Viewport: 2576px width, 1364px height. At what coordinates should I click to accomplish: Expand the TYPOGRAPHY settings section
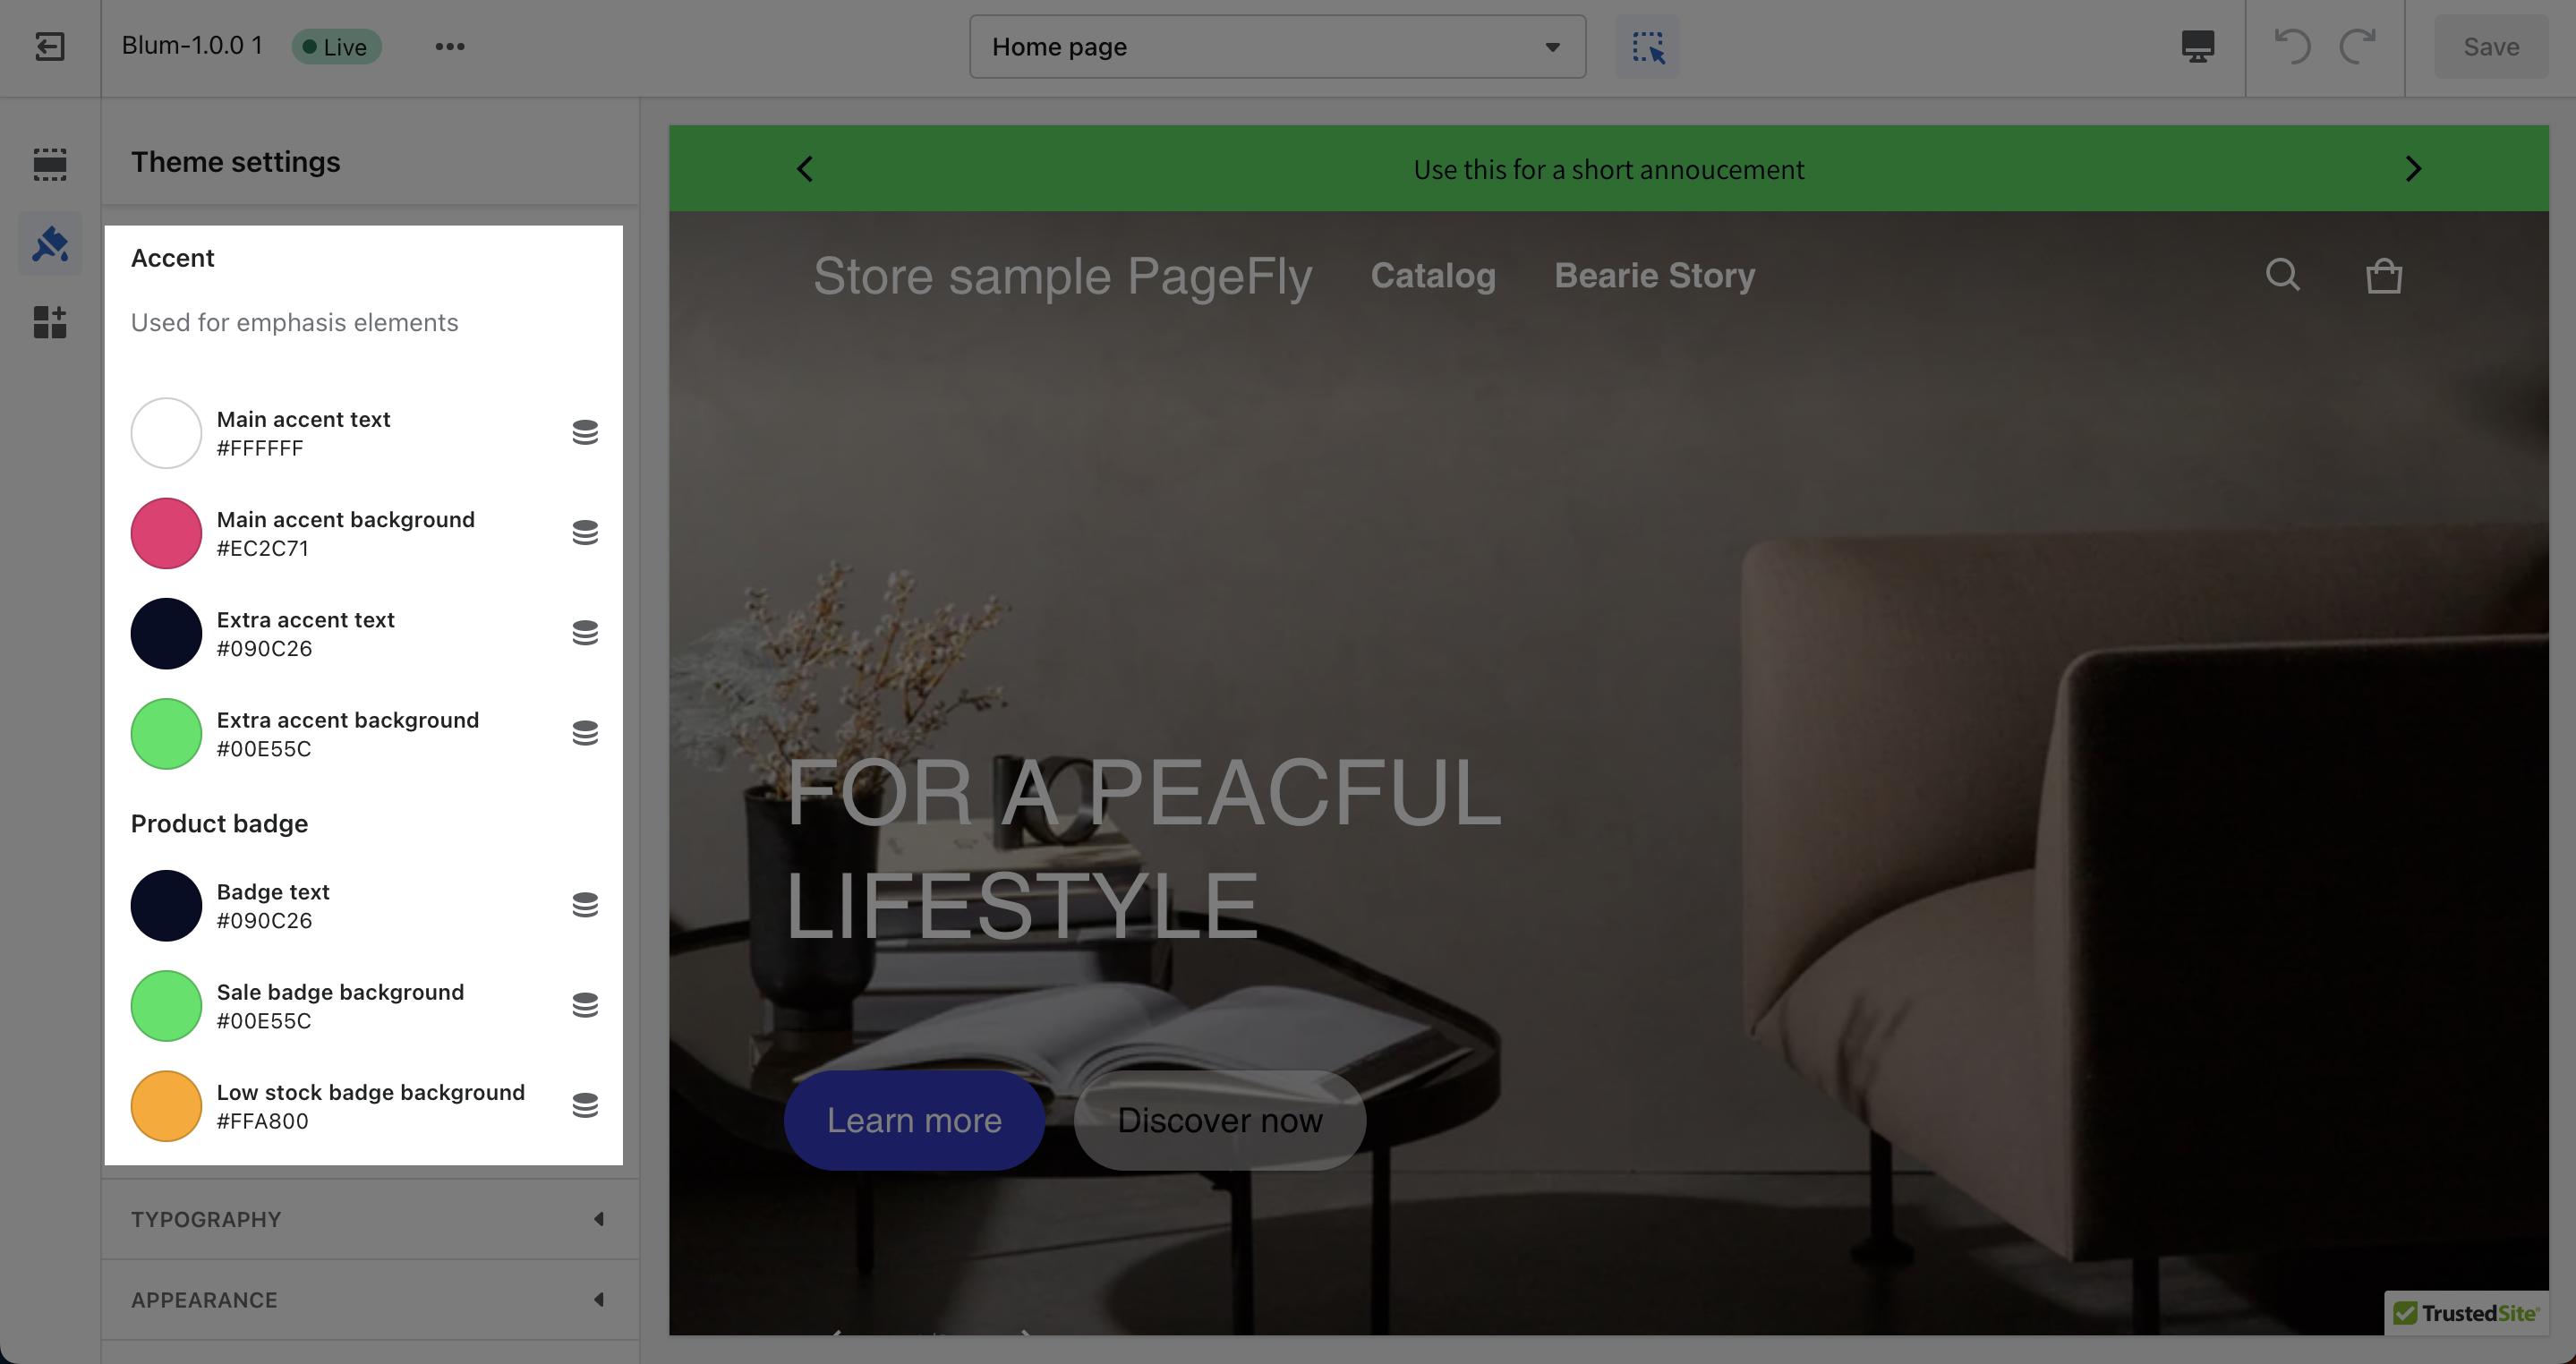point(370,1219)
